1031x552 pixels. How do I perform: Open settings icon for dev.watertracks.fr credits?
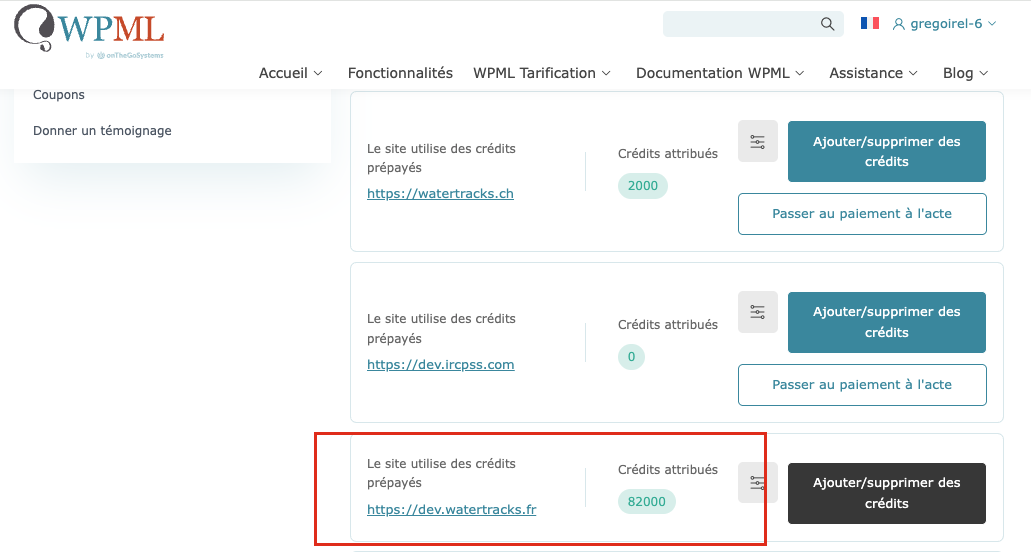(757, 483)
